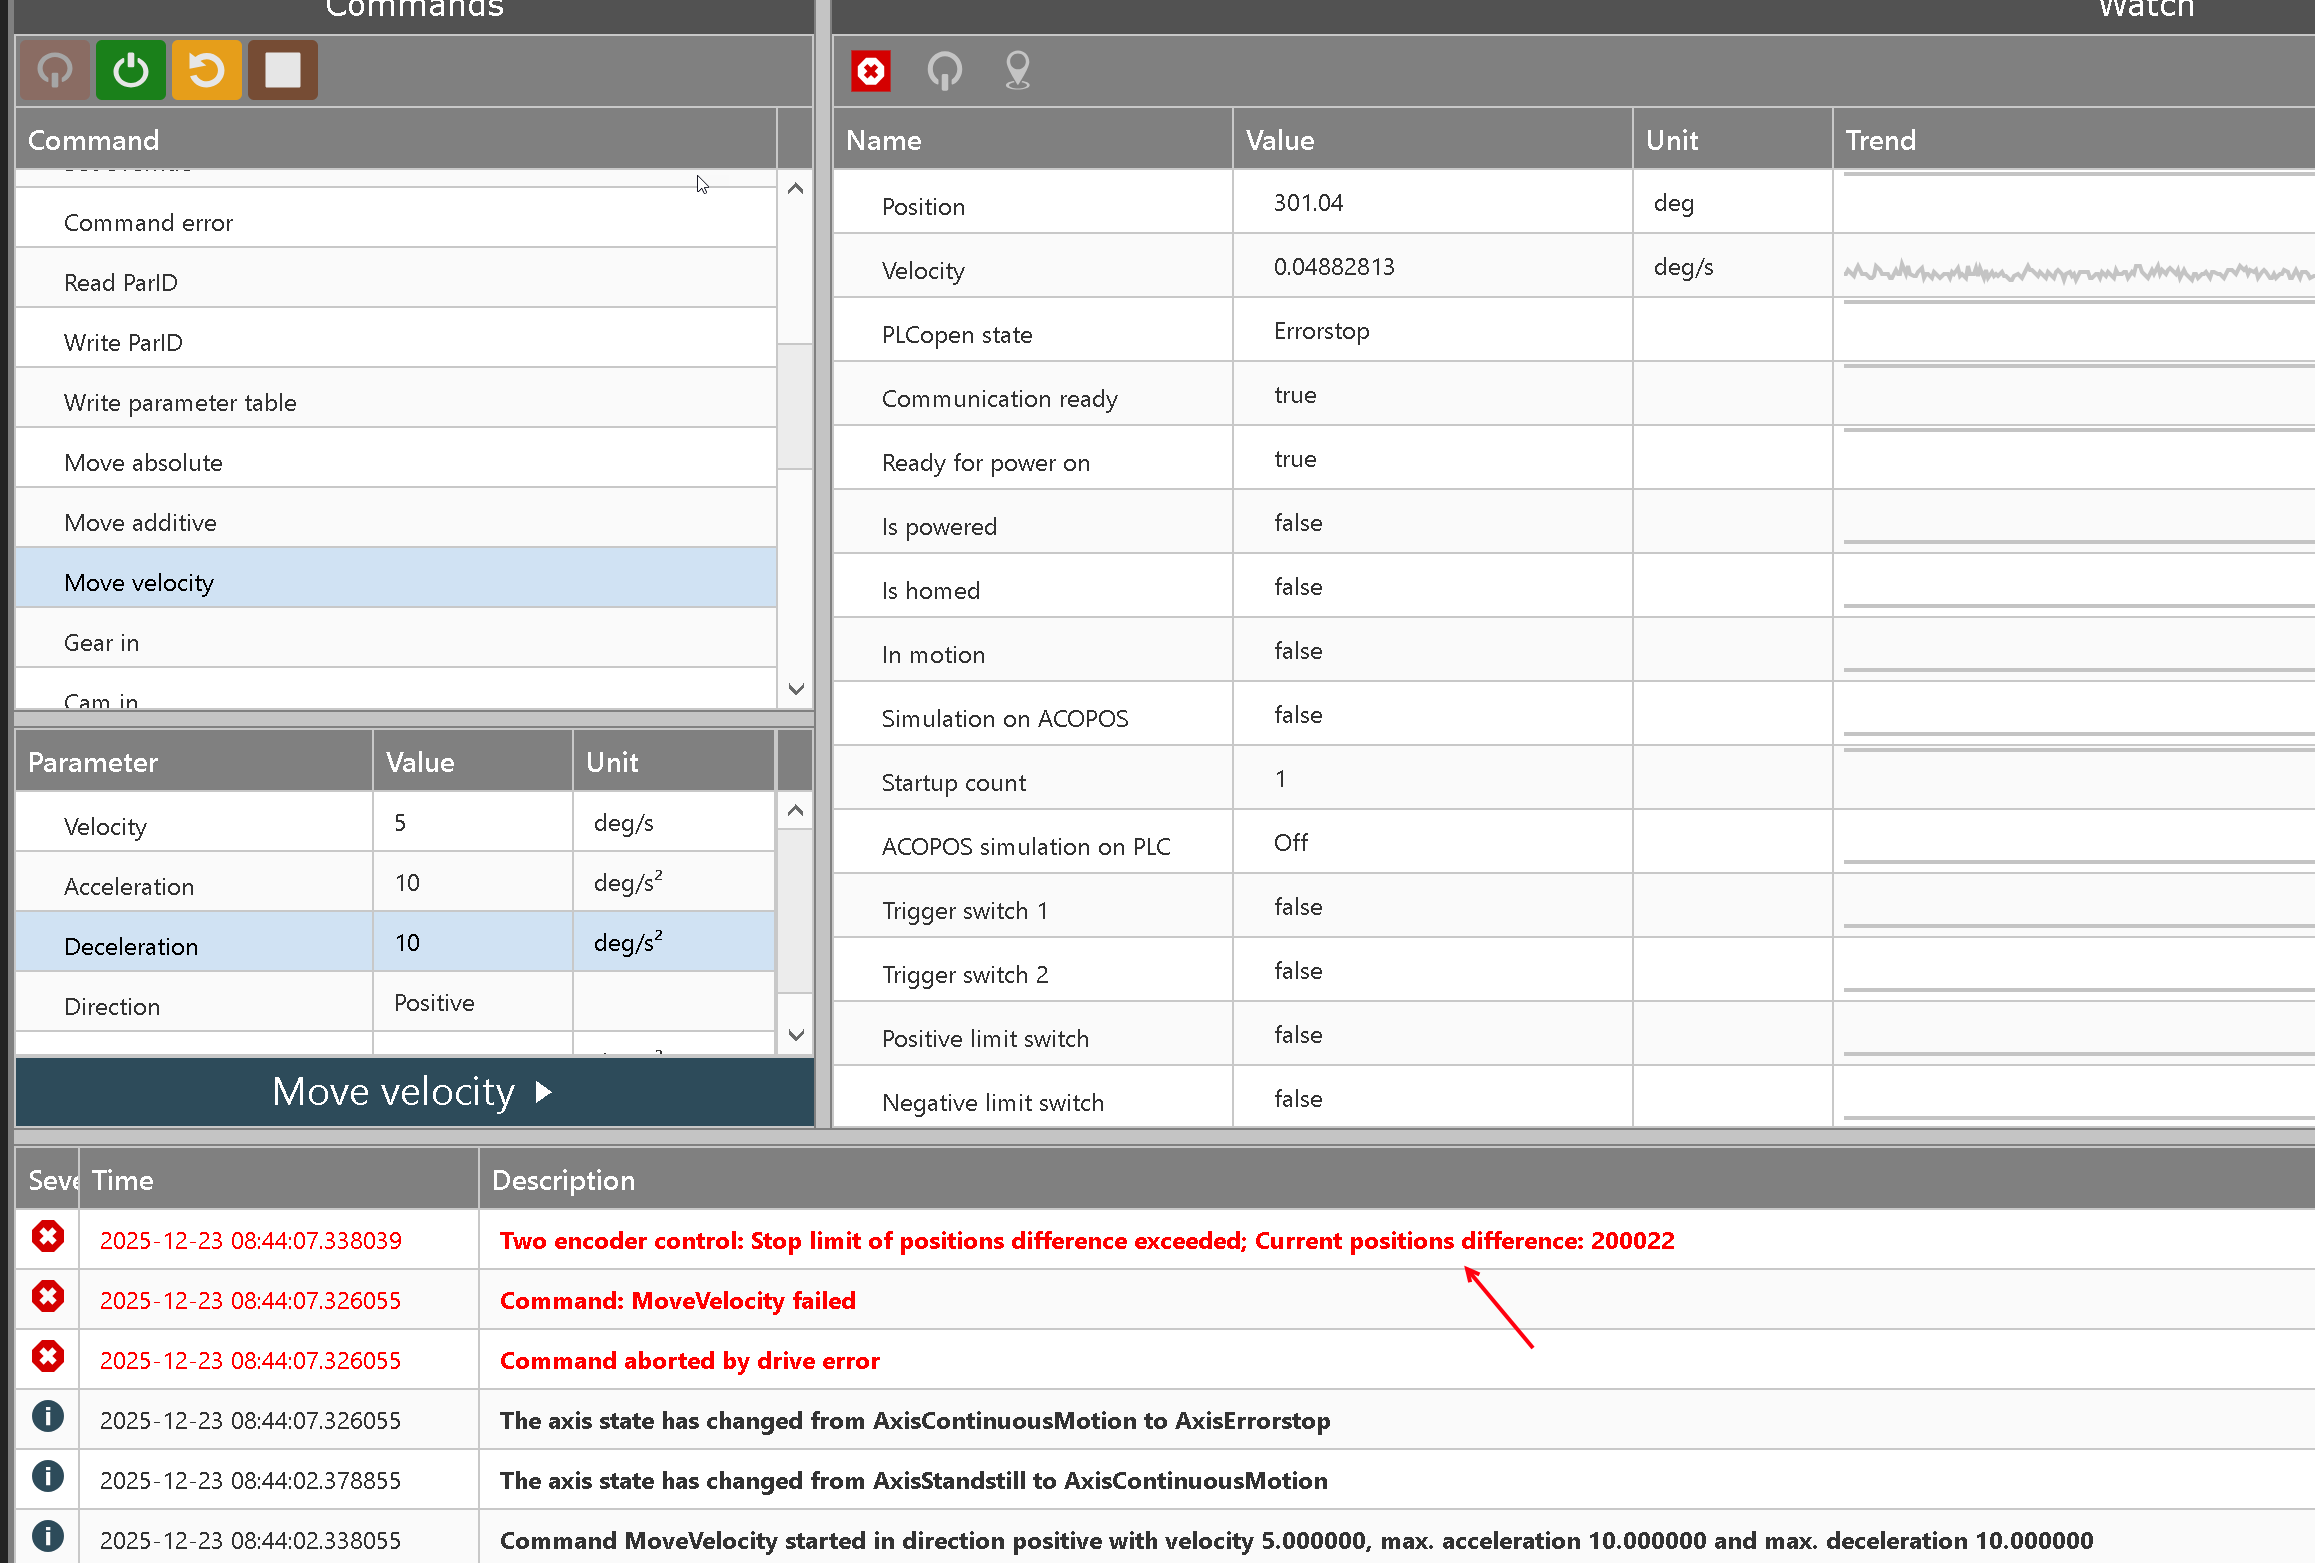The height and width of the screenshot is (1563, 2315).
Task: Click the Description column header in log
Action: tap(563, 1180)
